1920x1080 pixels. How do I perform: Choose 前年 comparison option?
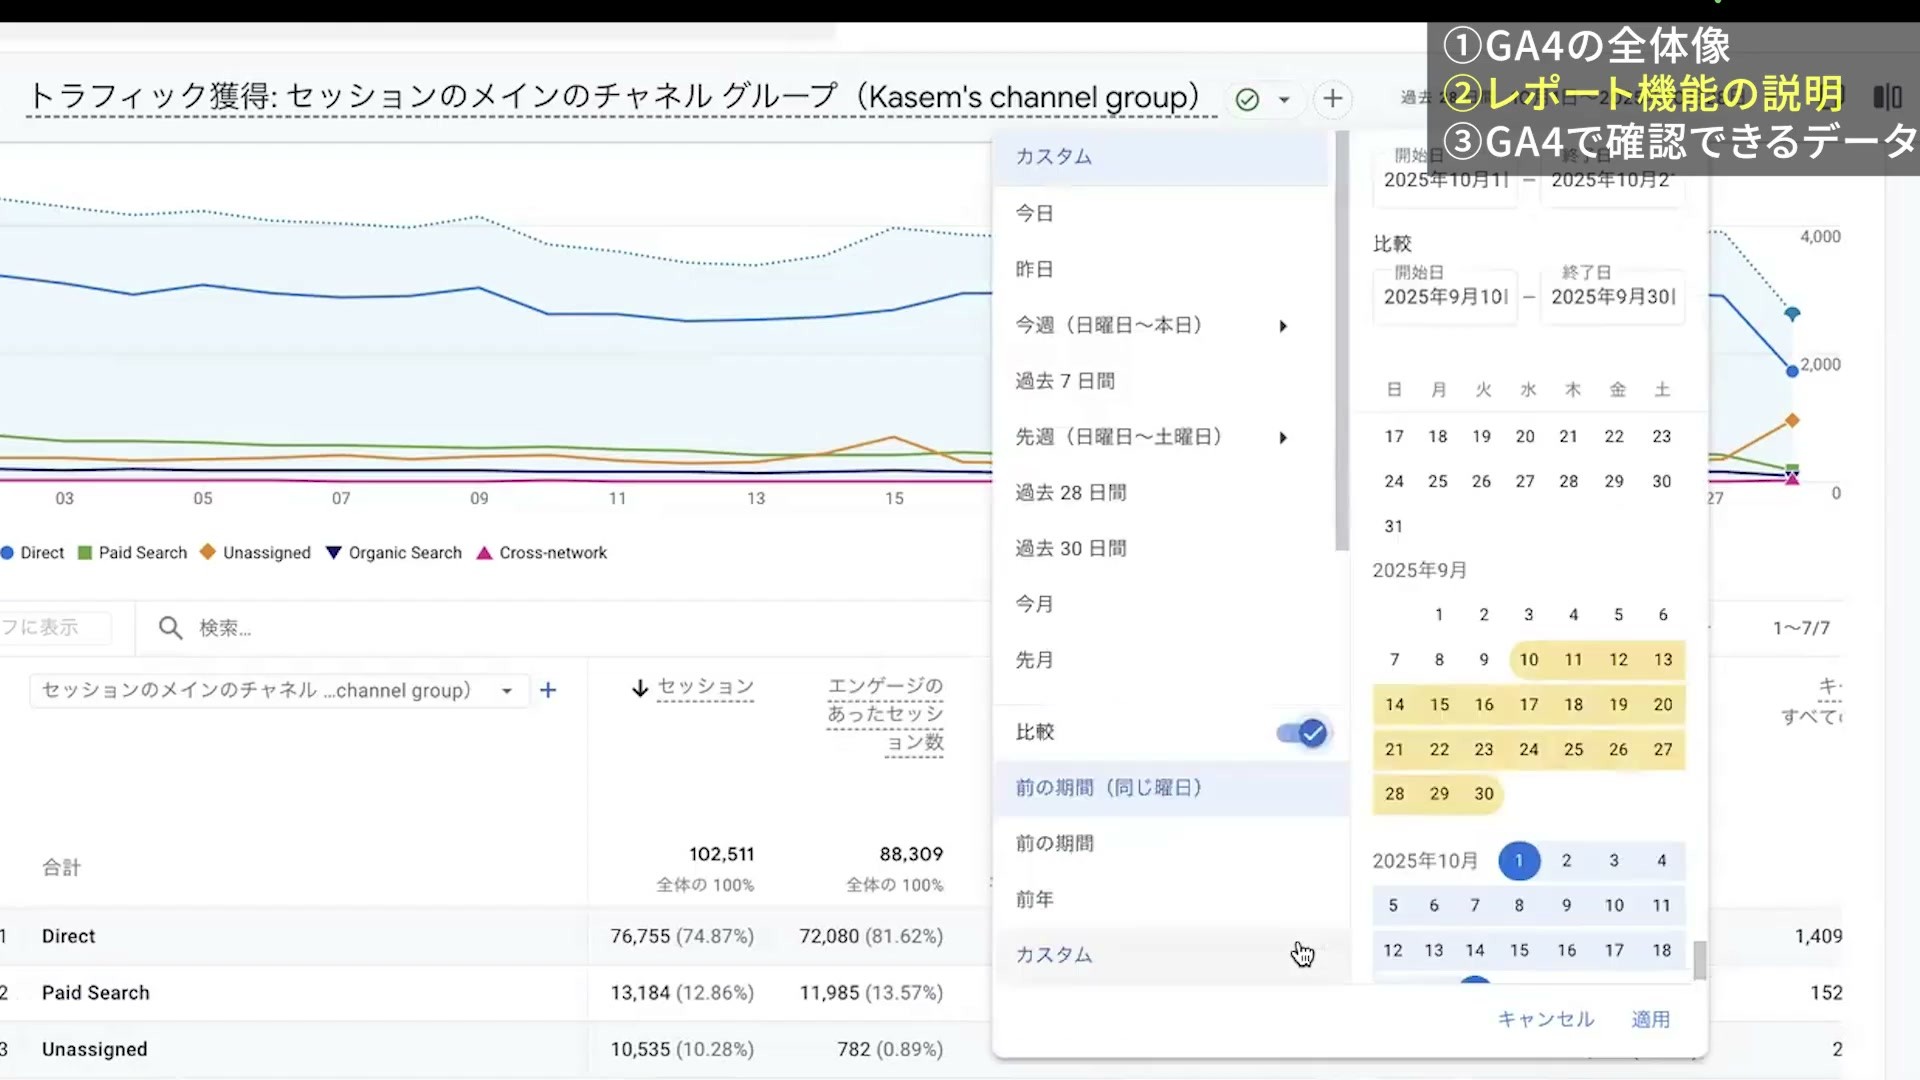coord(1170,900)
